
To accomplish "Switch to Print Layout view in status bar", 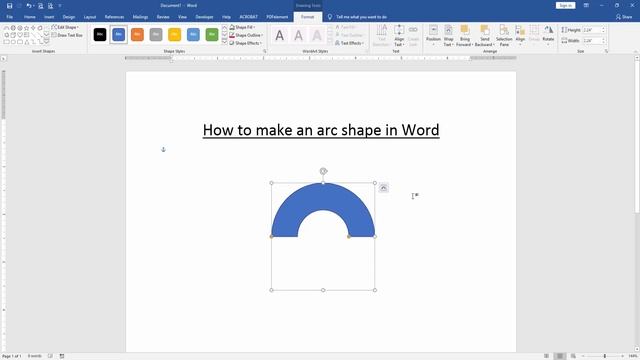I will [560, 356].
